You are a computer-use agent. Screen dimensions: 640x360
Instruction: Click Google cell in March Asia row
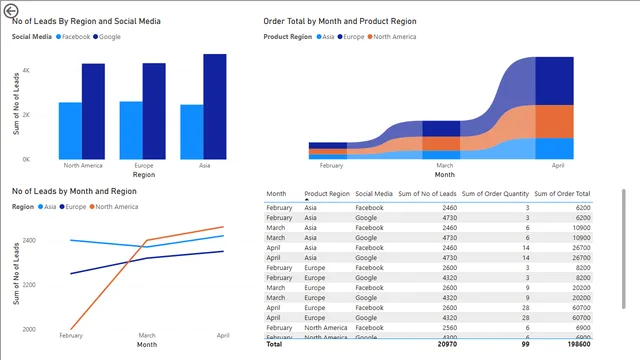click(x=366, y=238)
